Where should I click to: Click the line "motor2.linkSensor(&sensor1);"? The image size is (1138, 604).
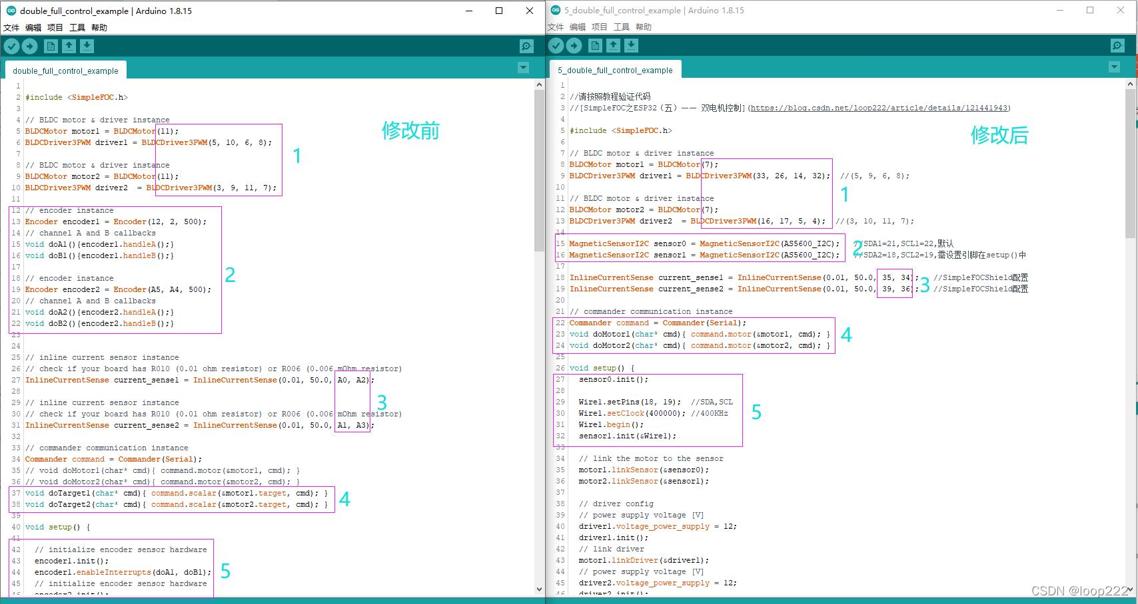[644, 481]
